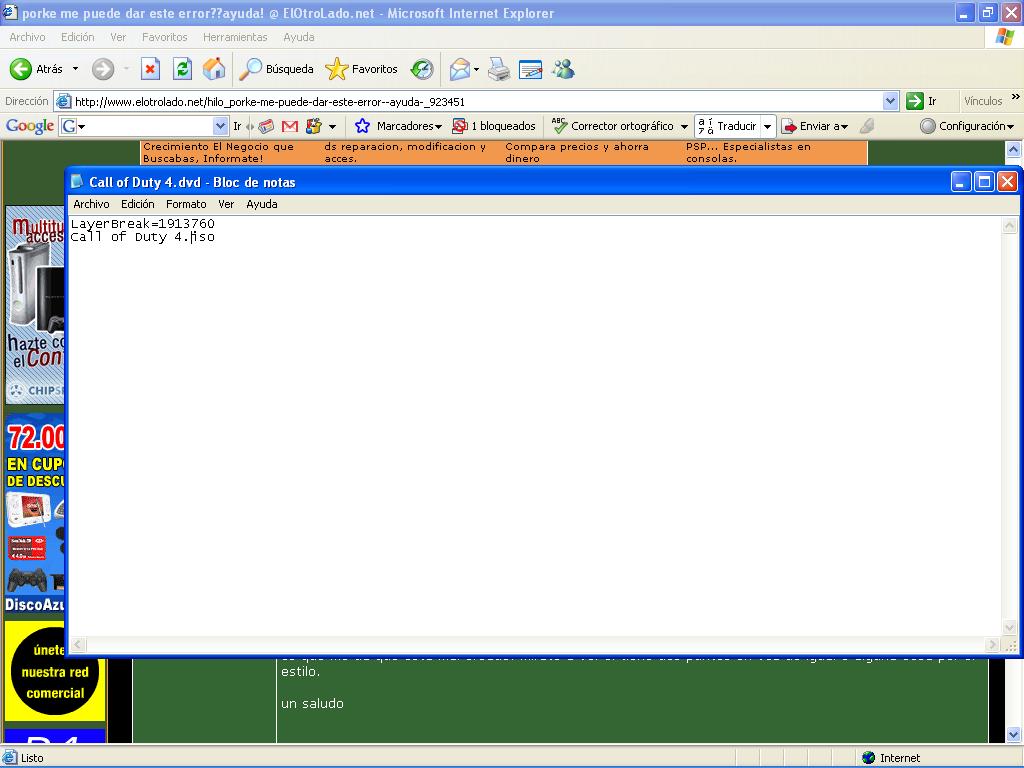
Task: Open Internet Explorer Favoritos menu
Action: (165, 37)
